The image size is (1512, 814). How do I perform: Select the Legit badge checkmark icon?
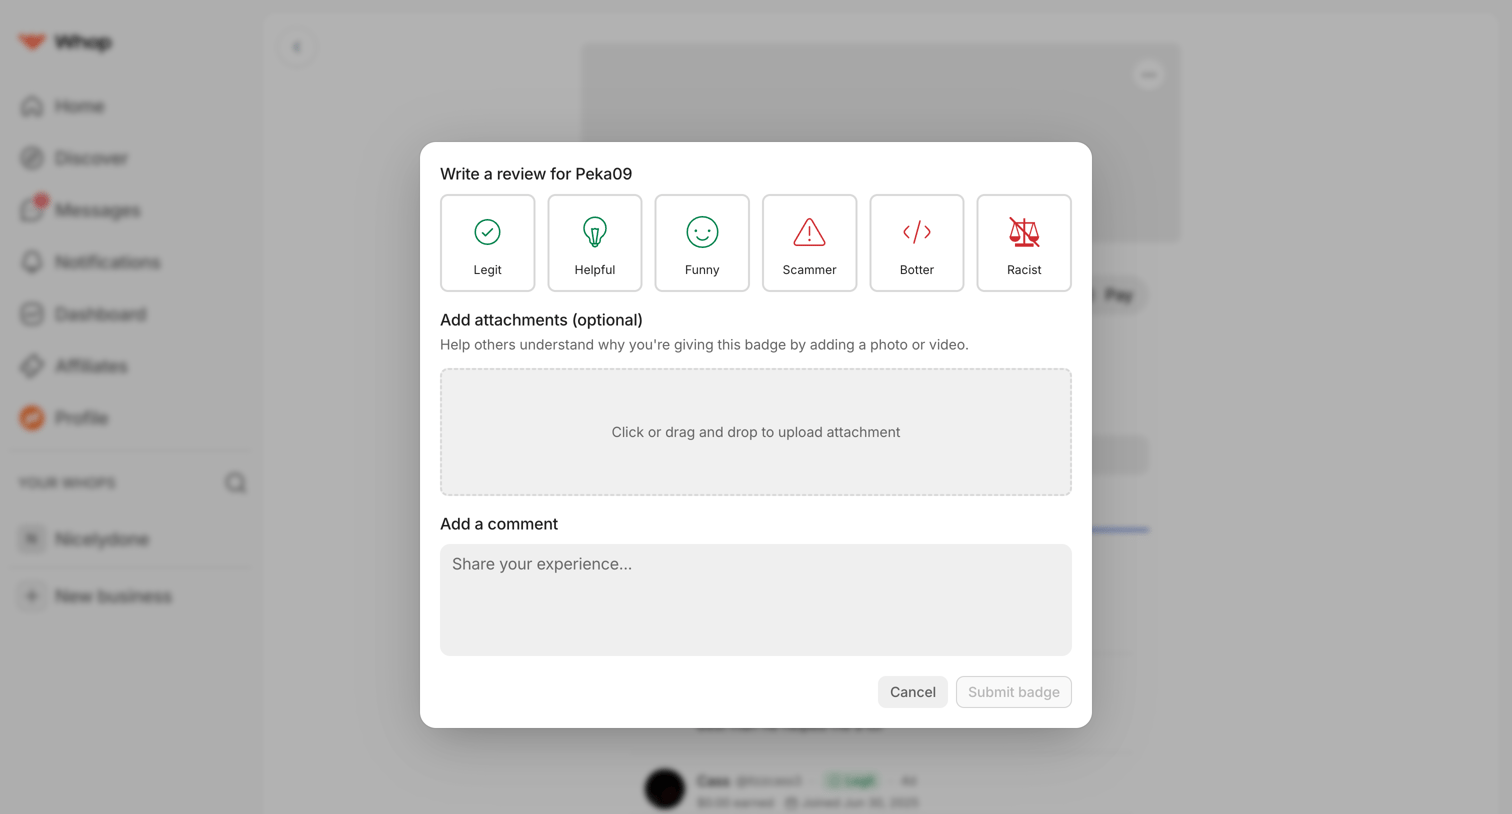pyautogui.click(x=487, y=232)
